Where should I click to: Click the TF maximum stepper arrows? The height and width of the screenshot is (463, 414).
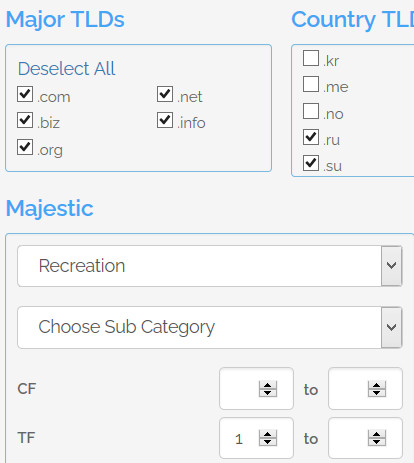(377, 438)
